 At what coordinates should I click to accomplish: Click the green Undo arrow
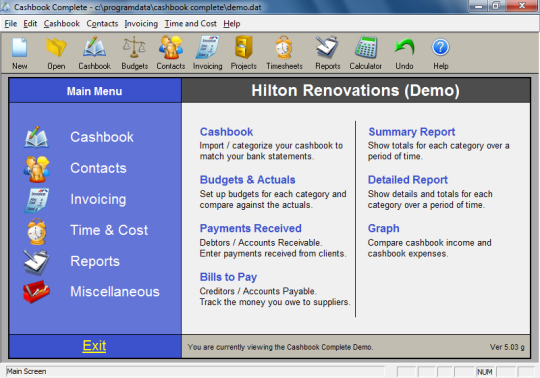click(404, 48)
